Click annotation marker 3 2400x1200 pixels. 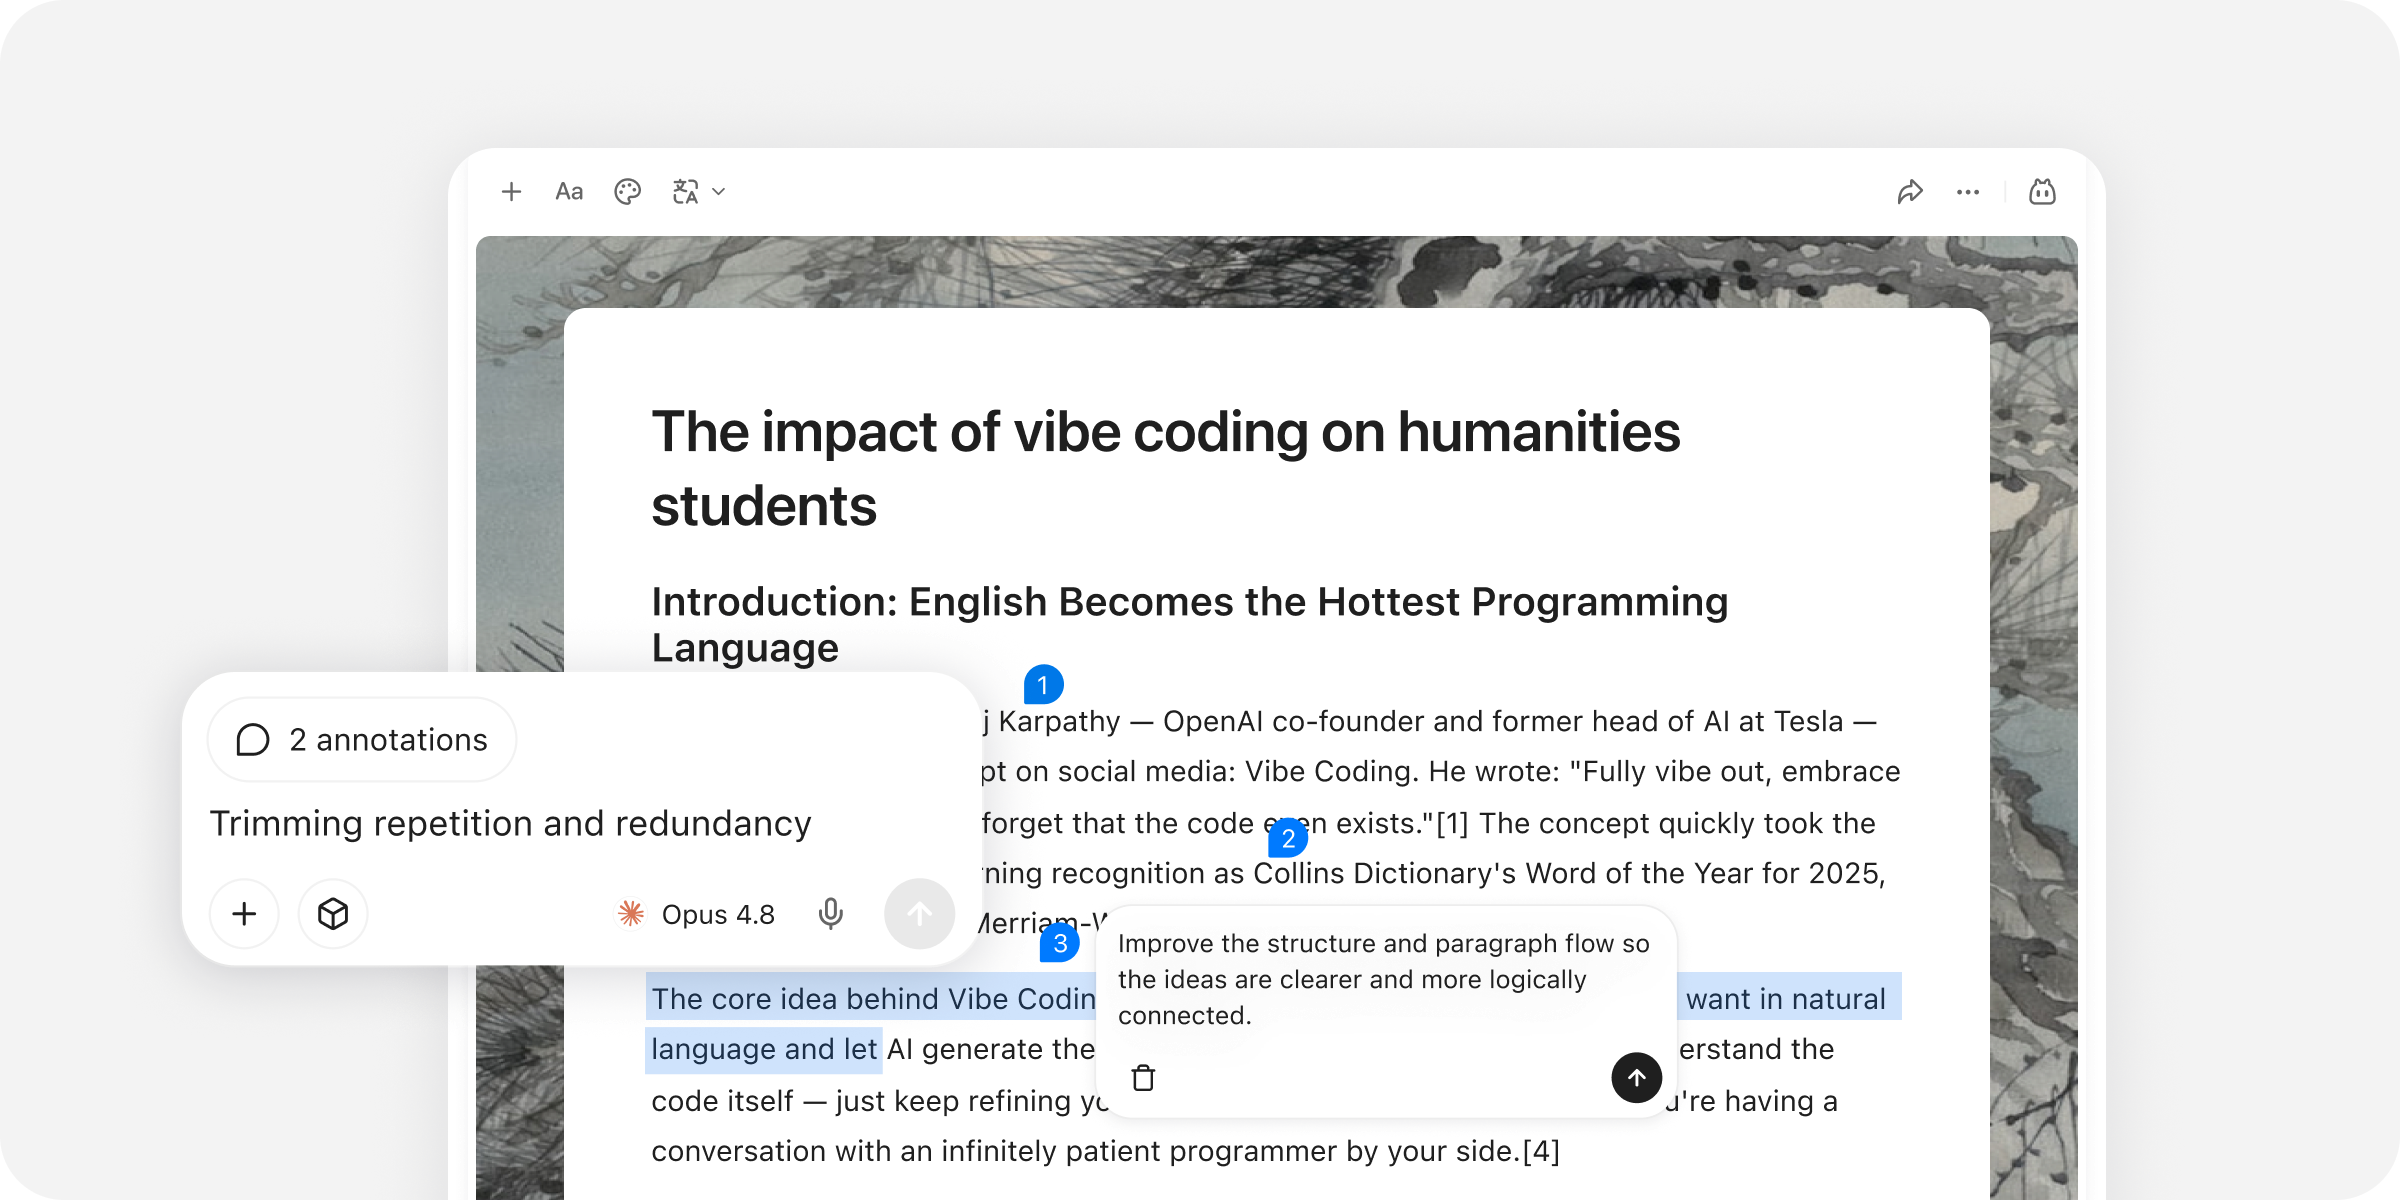[1060, 942]
